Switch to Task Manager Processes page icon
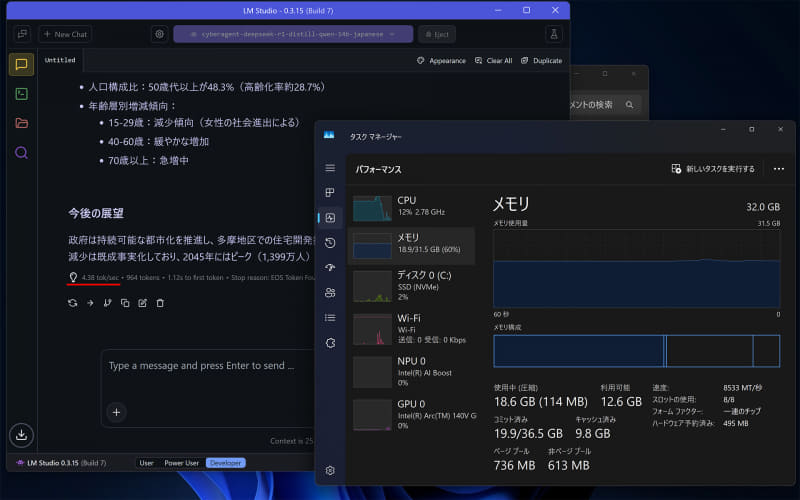800x500 pixels. pyautogui.click(x=330, y=192)
